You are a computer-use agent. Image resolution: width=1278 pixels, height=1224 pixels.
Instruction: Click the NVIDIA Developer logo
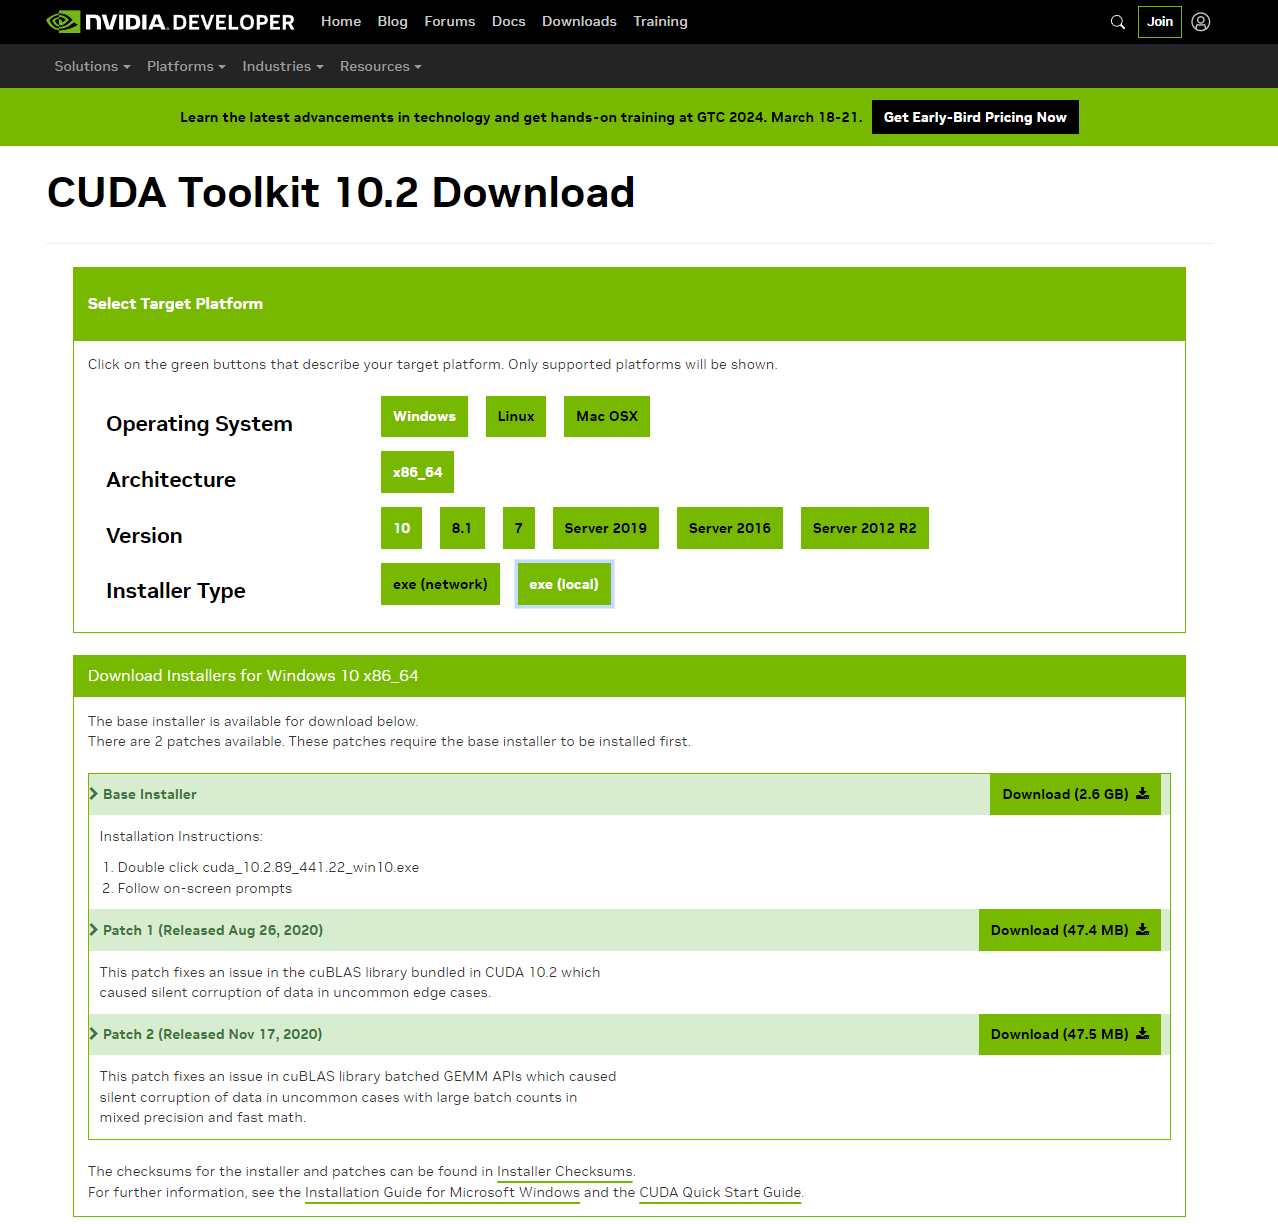click(x=171, y=22)
